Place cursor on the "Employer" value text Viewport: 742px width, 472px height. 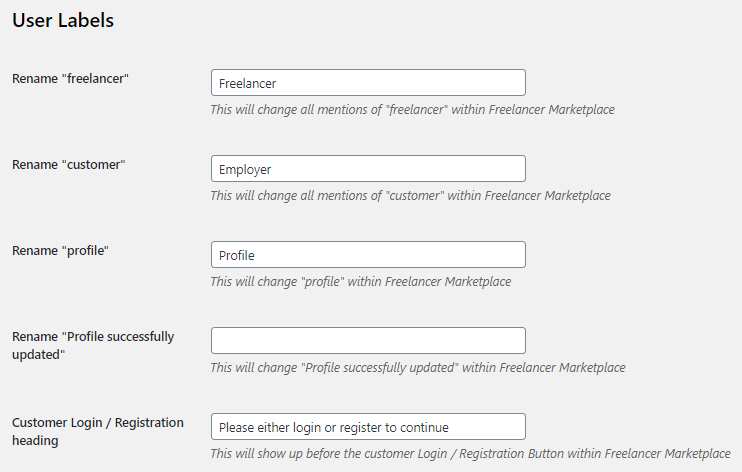coord(245,169)
